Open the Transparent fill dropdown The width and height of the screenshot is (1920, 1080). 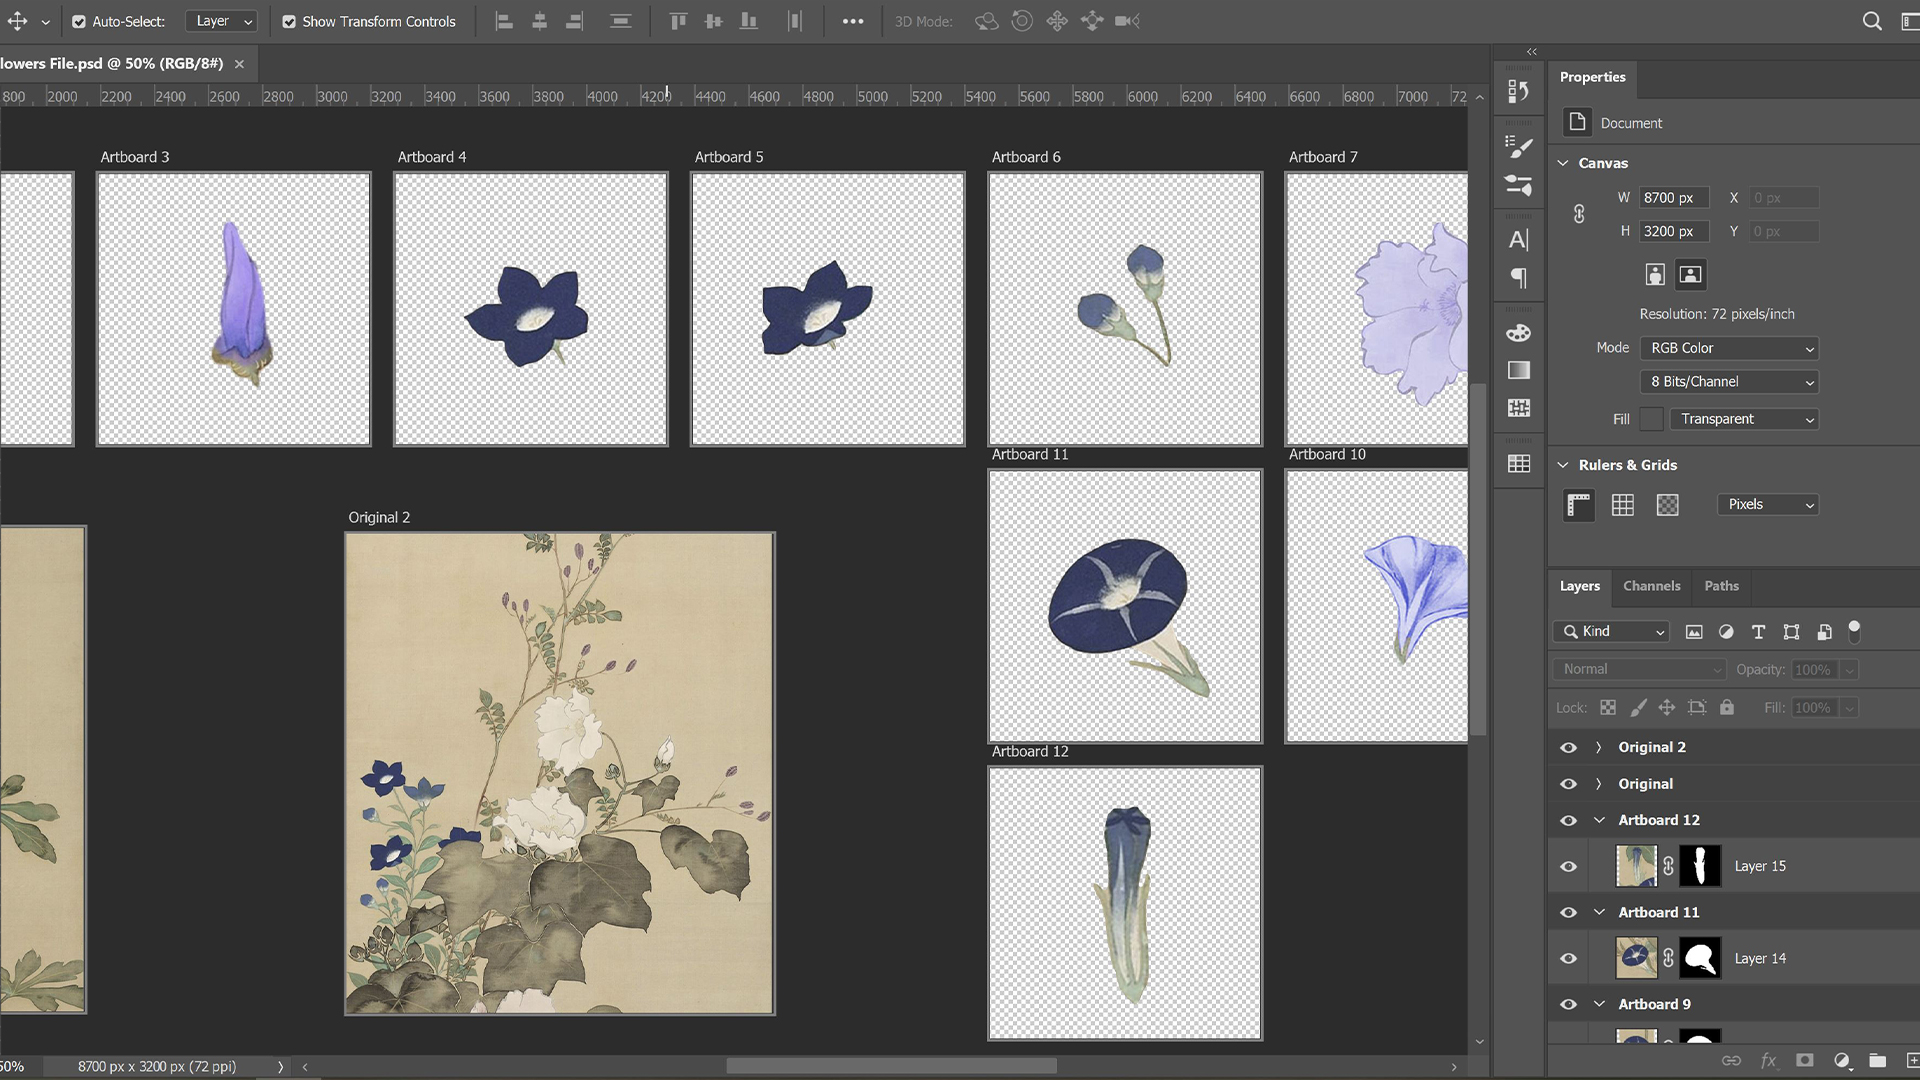(x=1744, y=419)
